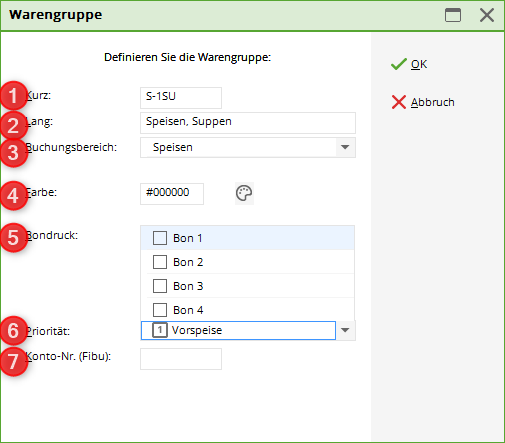Toggle the Bon 4 checkbox
The height and width of the screenshot is (443, 505).
click(160, 310)
